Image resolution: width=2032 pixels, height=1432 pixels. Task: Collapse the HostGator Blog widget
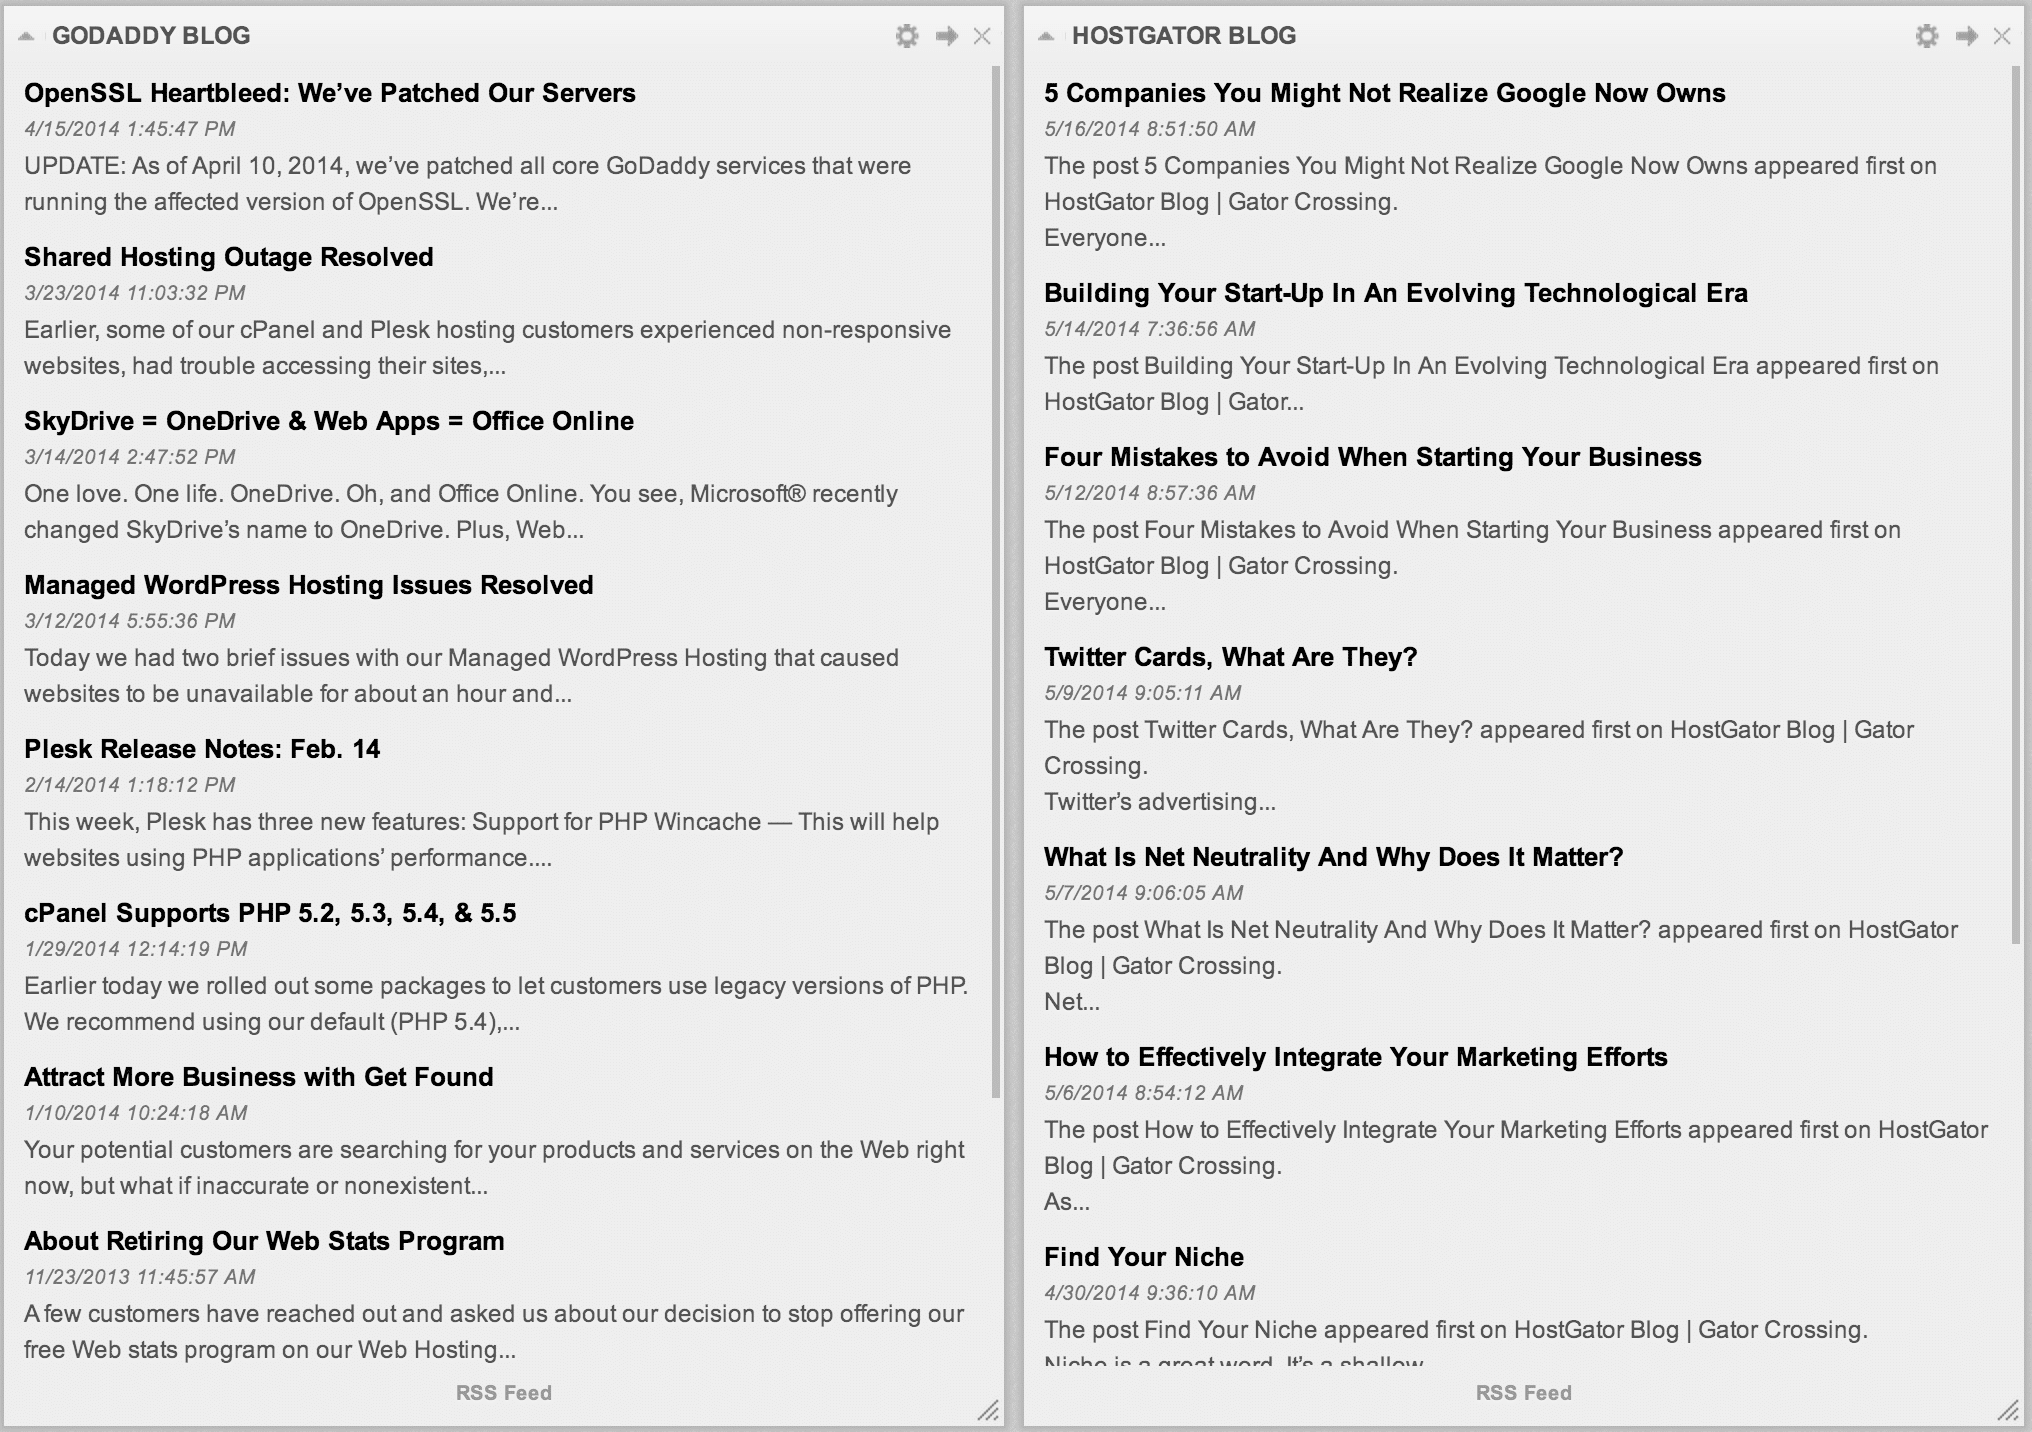coord(1047,37)
